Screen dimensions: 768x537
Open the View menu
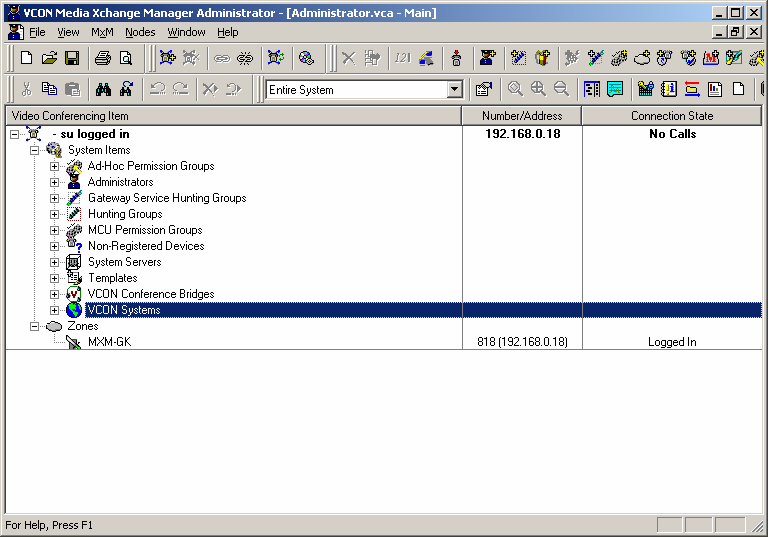(68, 32)
